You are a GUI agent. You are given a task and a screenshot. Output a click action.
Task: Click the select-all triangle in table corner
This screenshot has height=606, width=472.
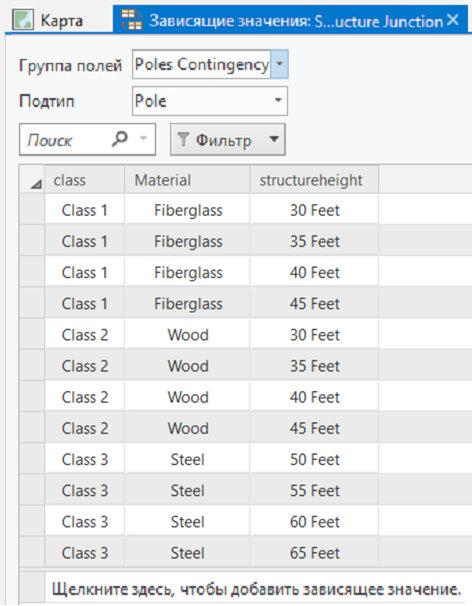pos(36,185)
